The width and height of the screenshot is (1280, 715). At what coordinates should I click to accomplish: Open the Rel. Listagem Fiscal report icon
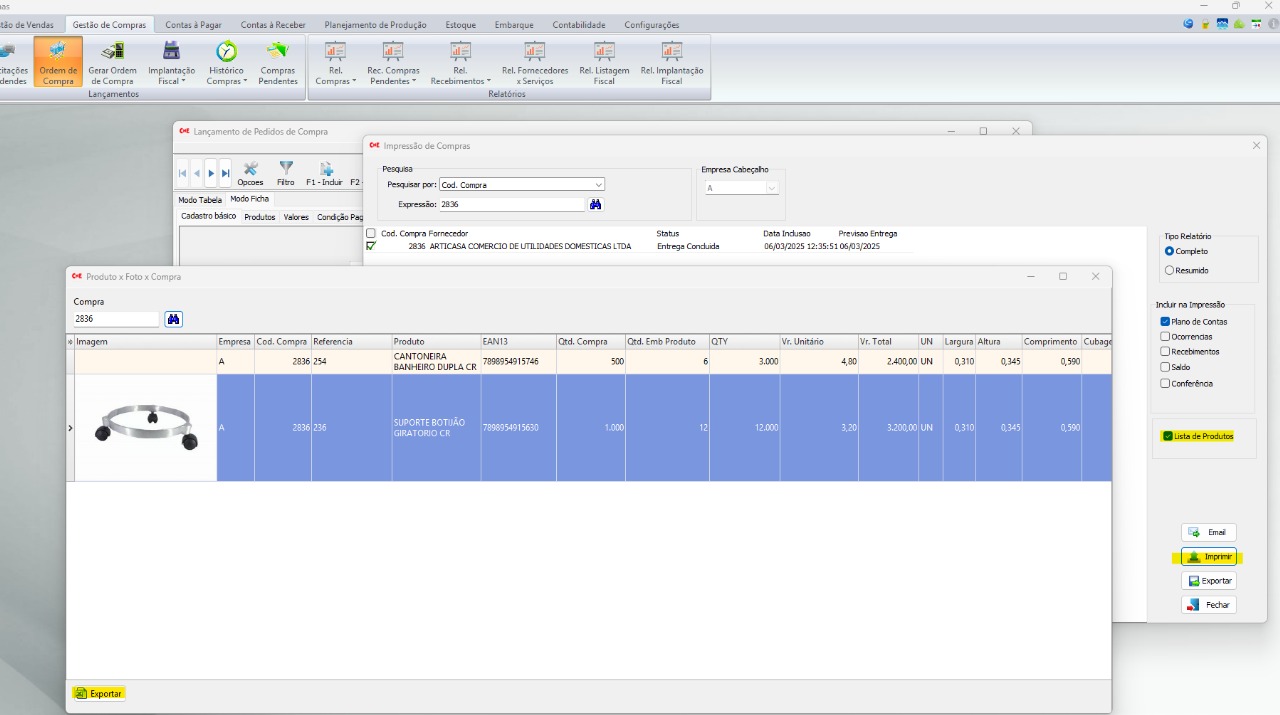click(604, 61)
